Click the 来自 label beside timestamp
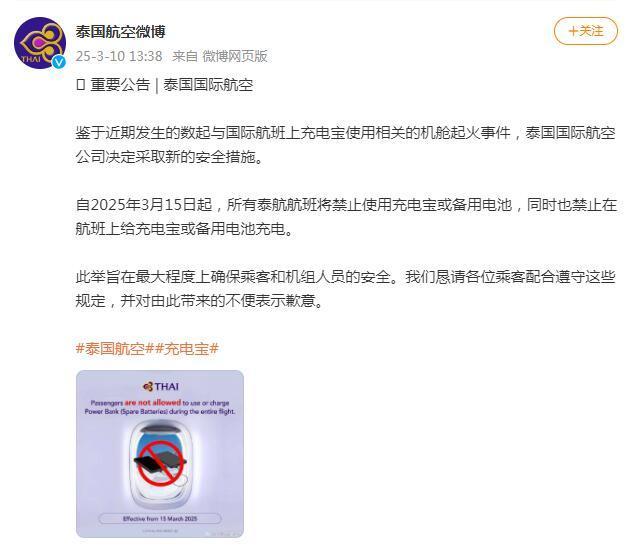The width and height of the screenshot is (634, 546). coord(185,56)
